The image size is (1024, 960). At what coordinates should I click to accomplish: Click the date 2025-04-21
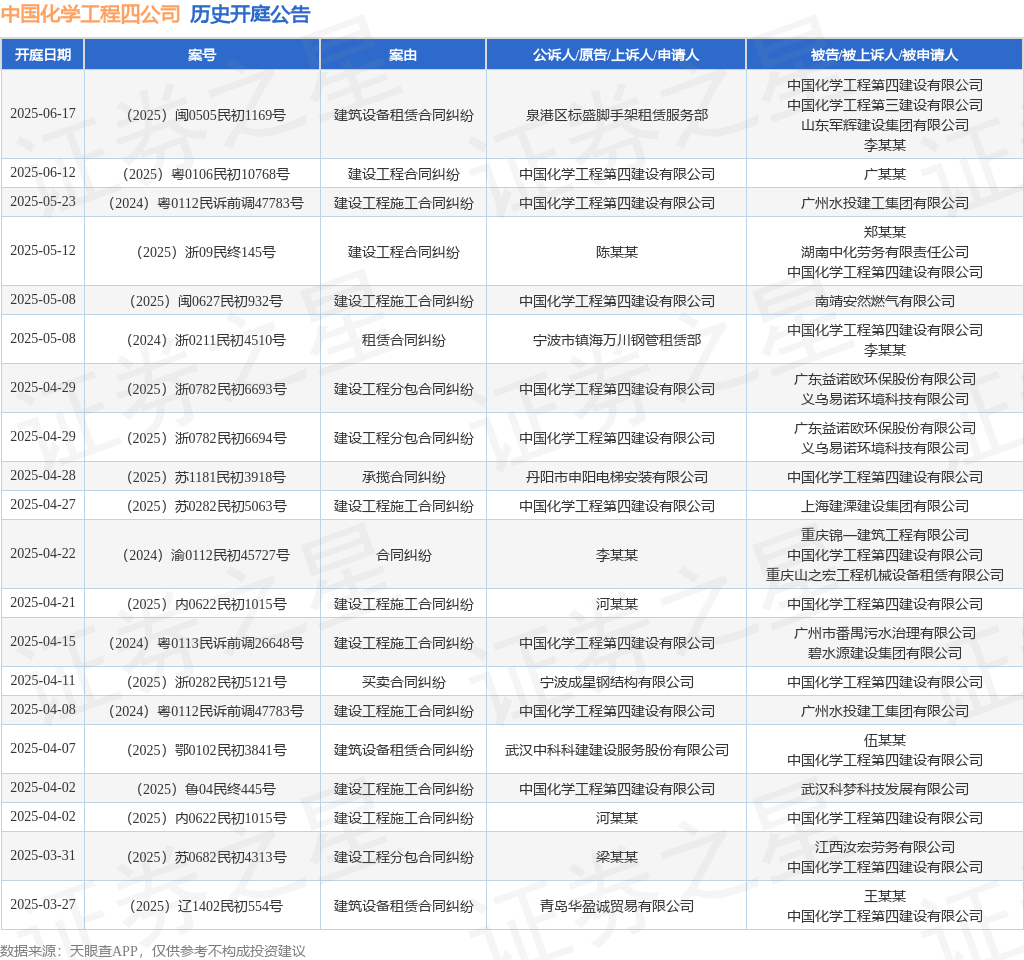[x=42, y=602]
